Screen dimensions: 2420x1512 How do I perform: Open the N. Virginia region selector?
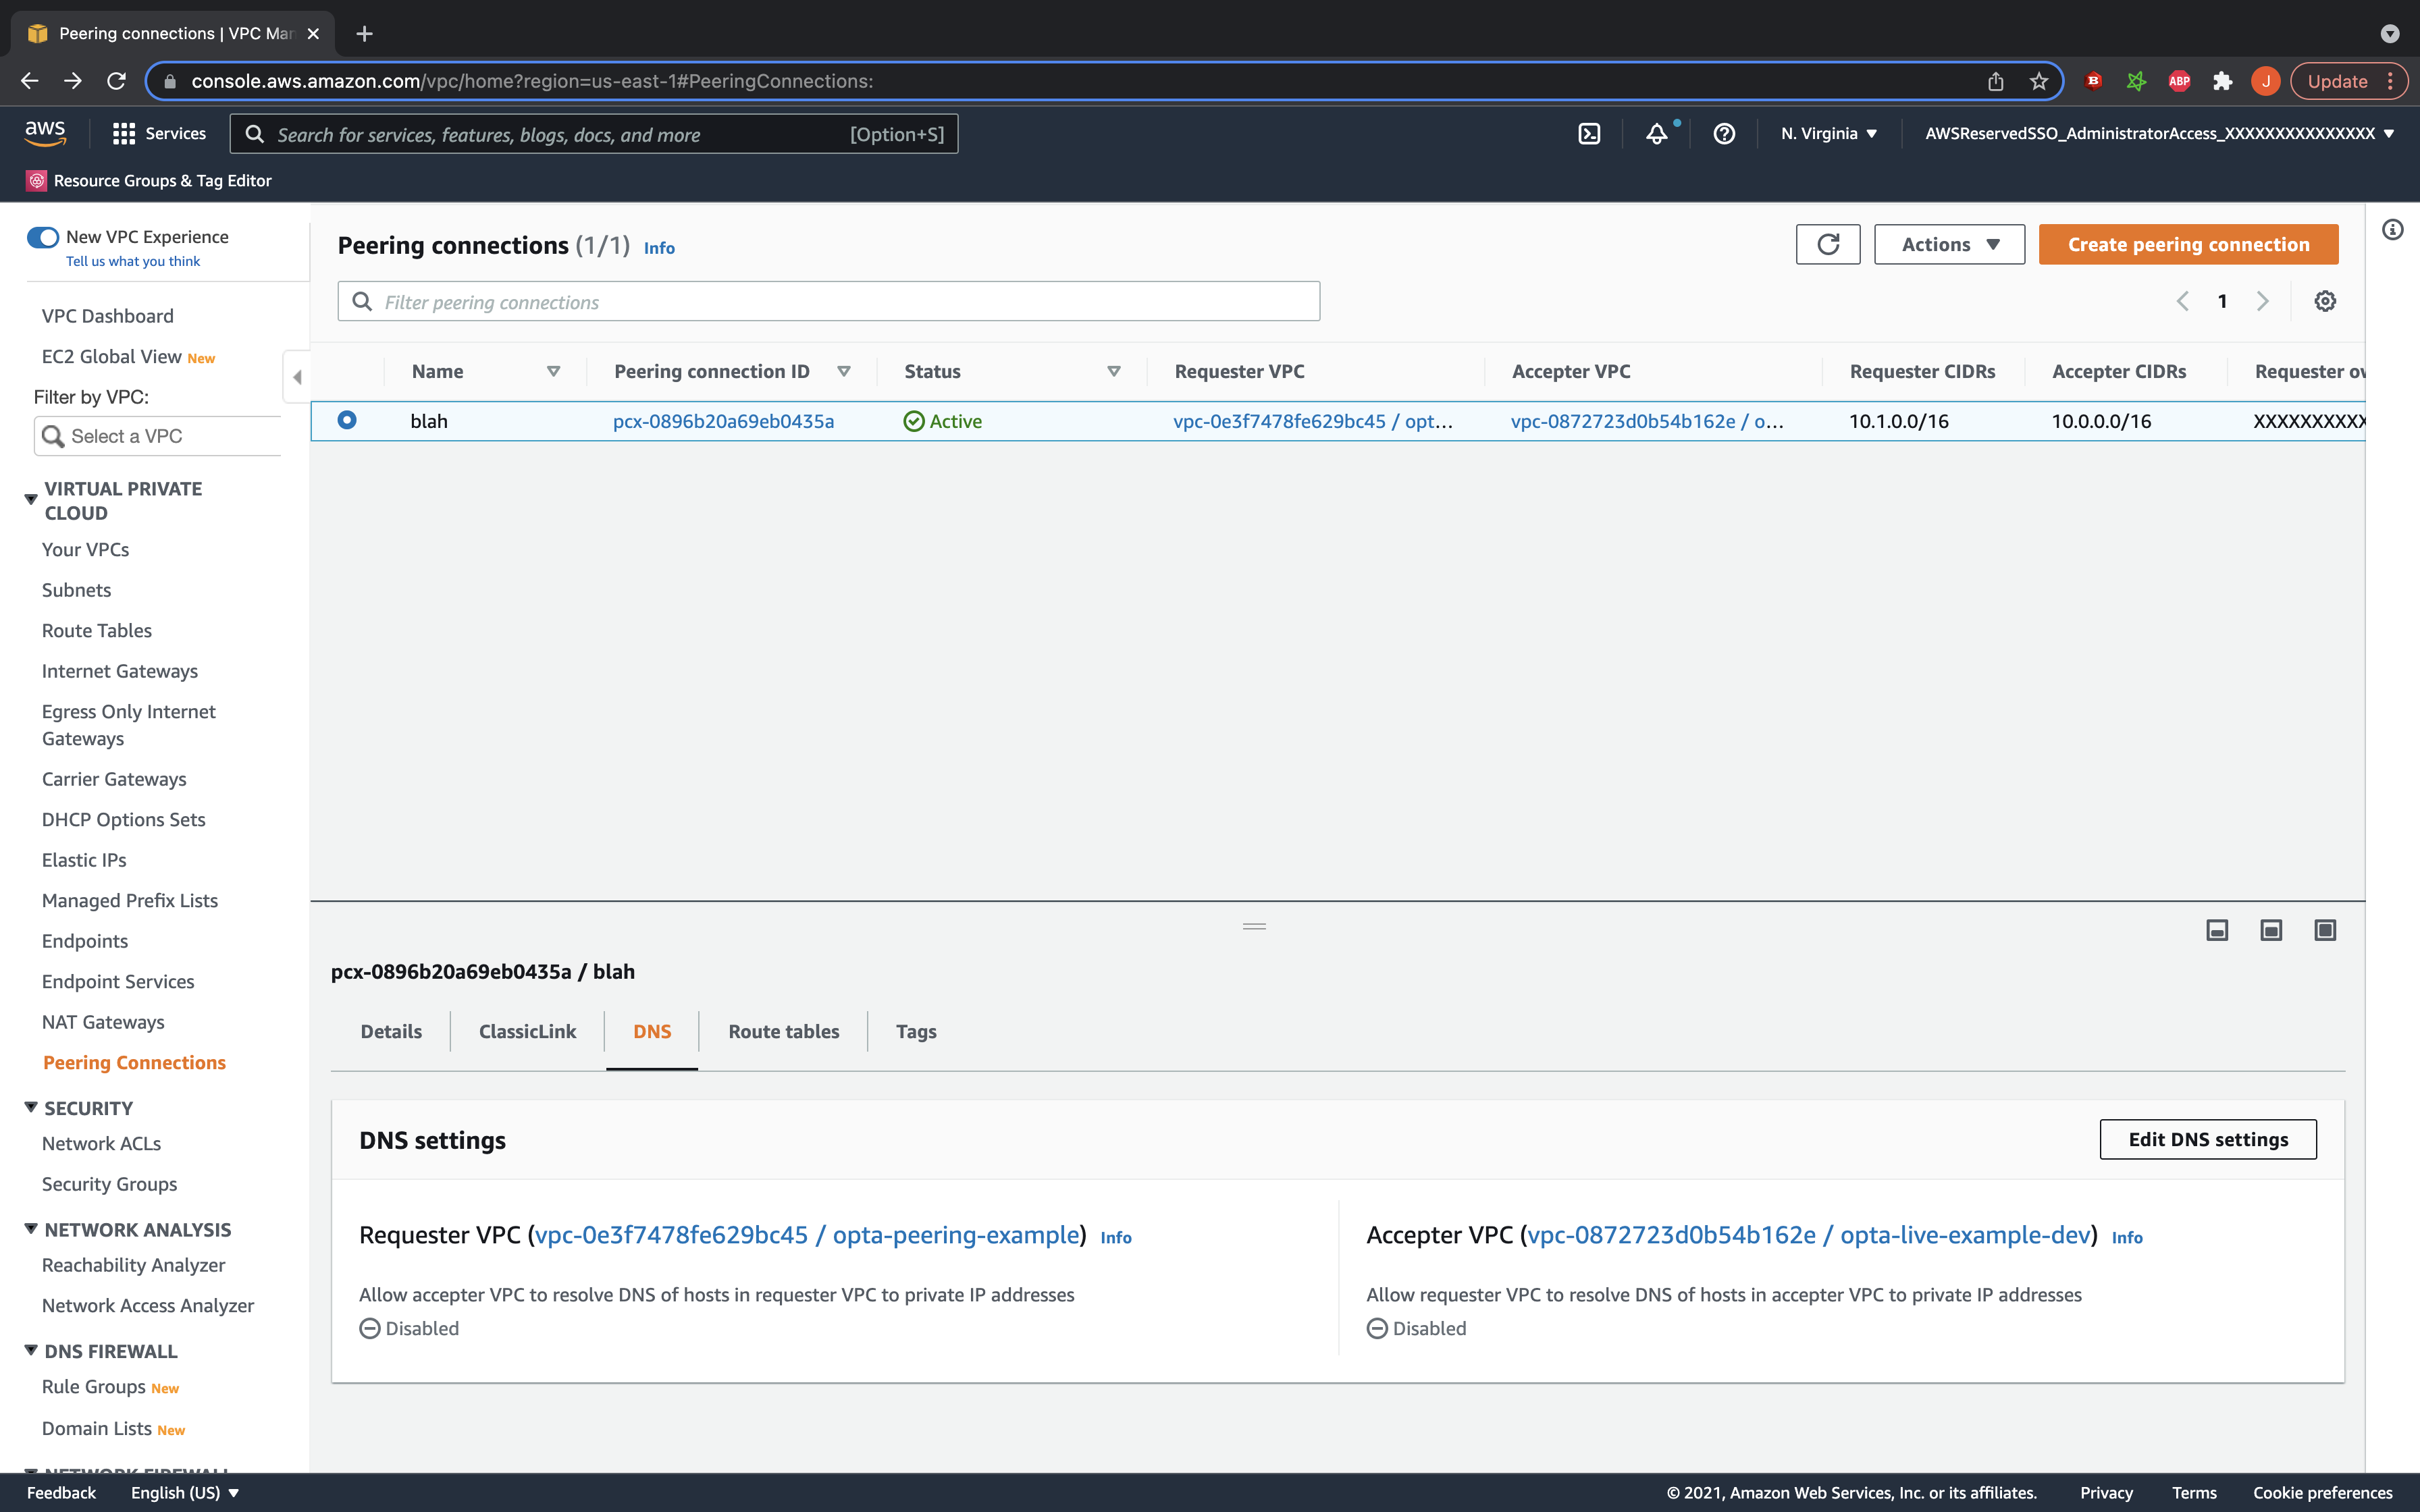1828,134
